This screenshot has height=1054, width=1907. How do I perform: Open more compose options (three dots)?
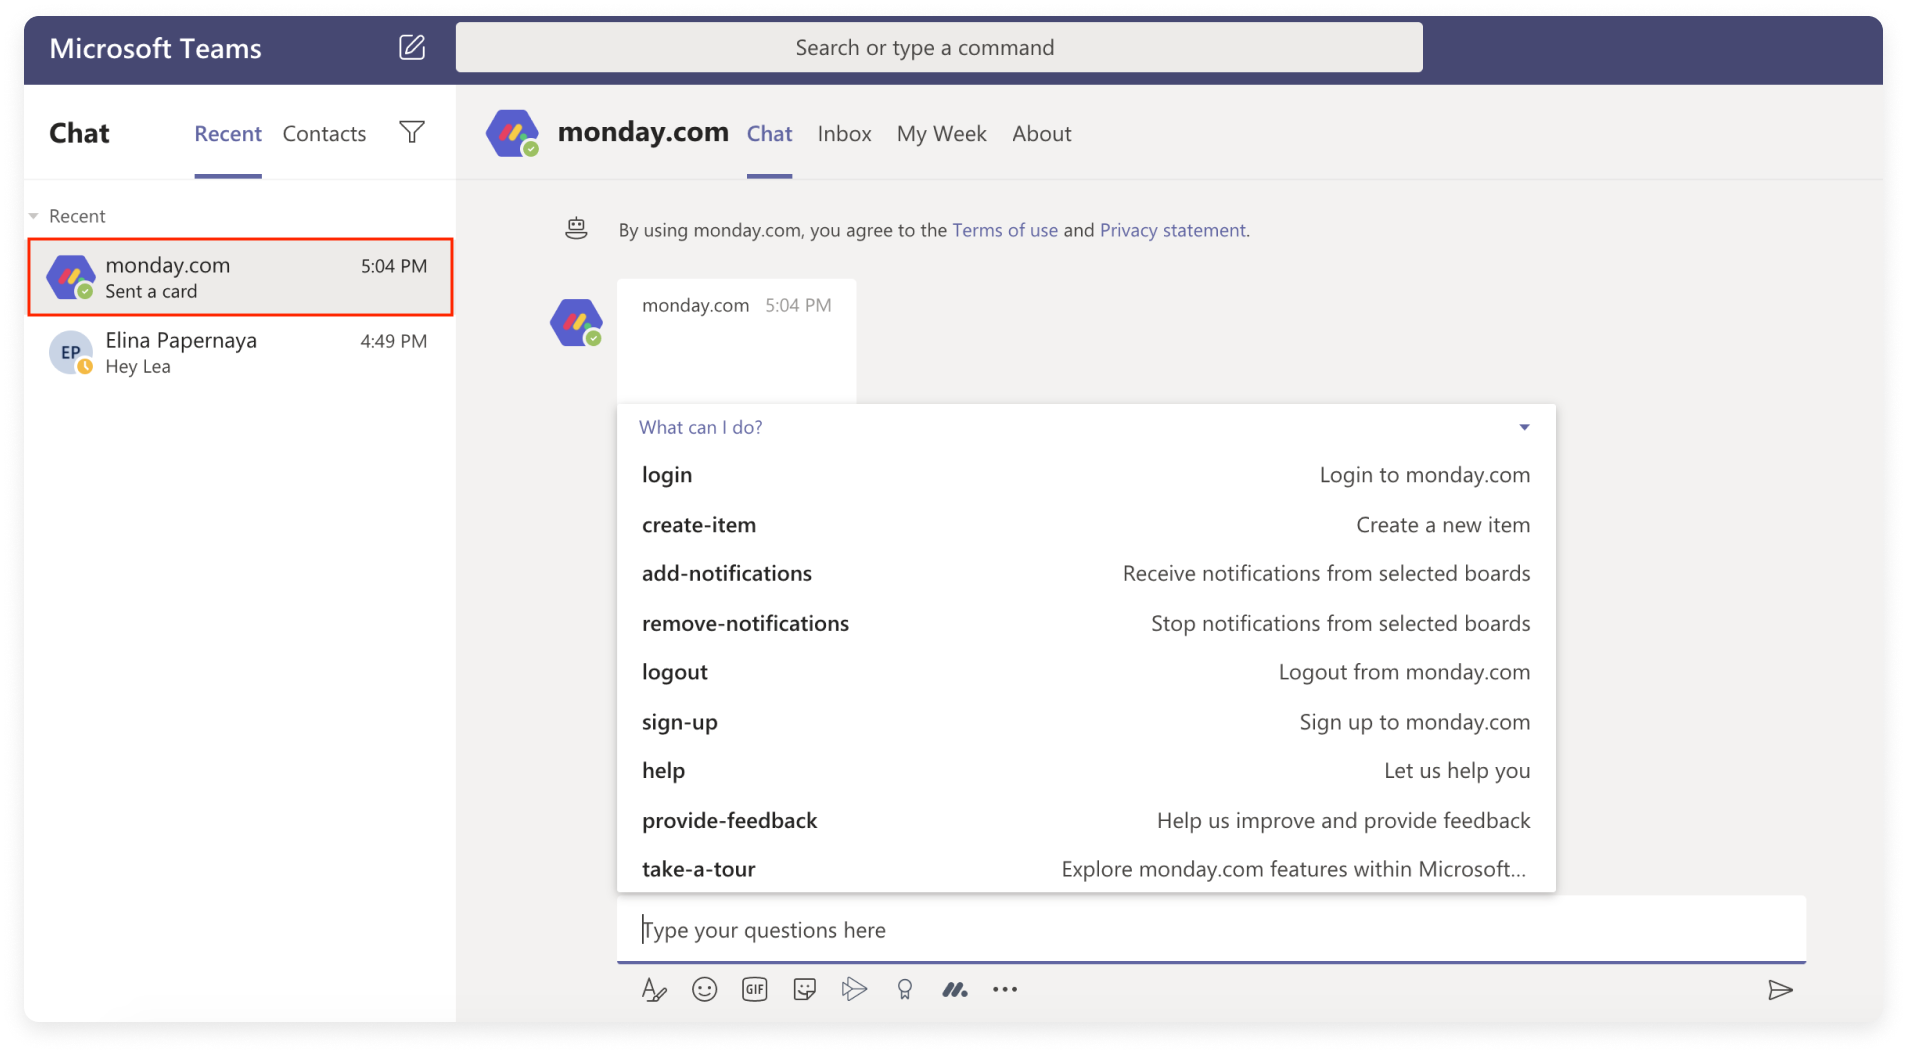point(1005,989)
